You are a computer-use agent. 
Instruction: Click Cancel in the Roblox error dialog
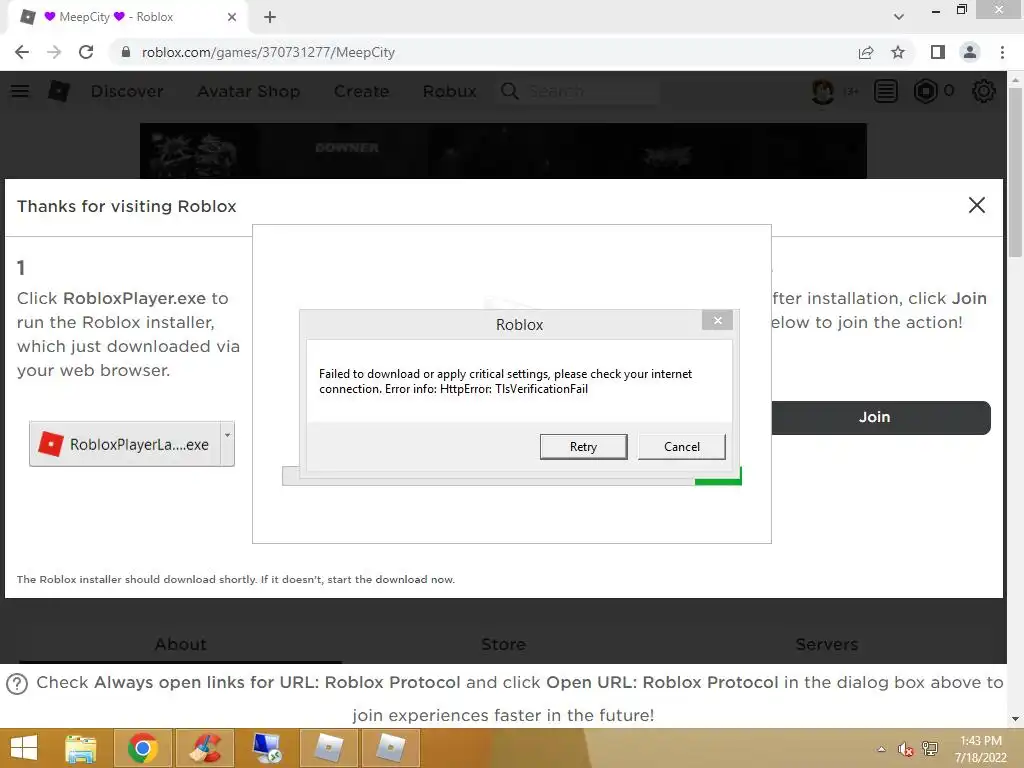click(x=681, y=447)
